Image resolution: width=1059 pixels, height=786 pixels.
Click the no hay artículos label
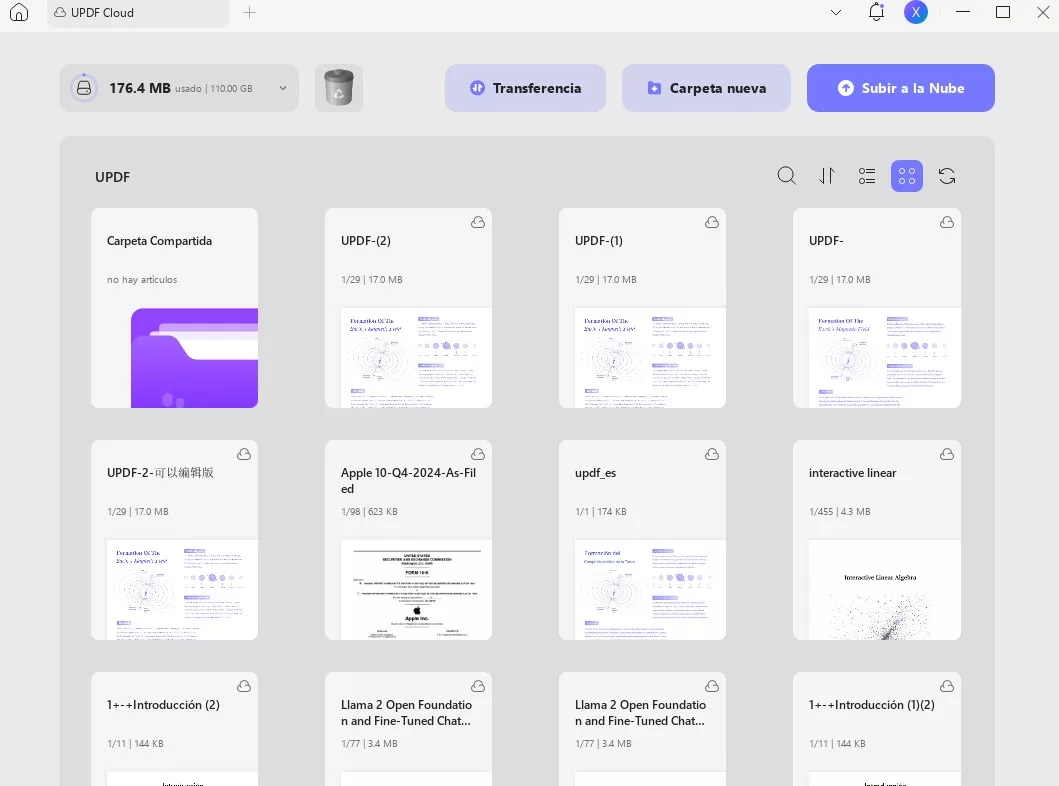click(142, 280)
